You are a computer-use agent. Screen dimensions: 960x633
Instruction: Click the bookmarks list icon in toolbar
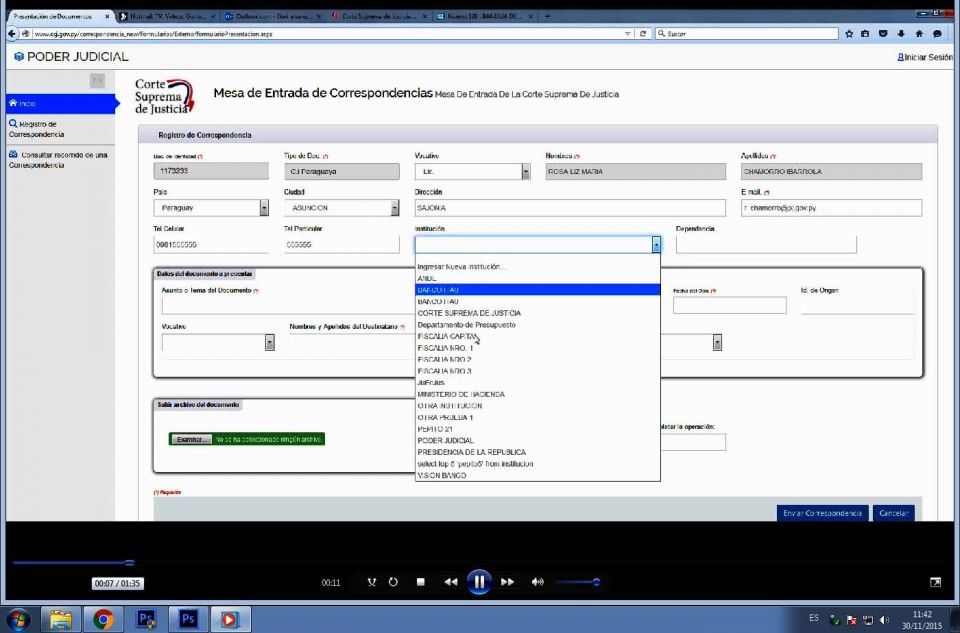865,34
